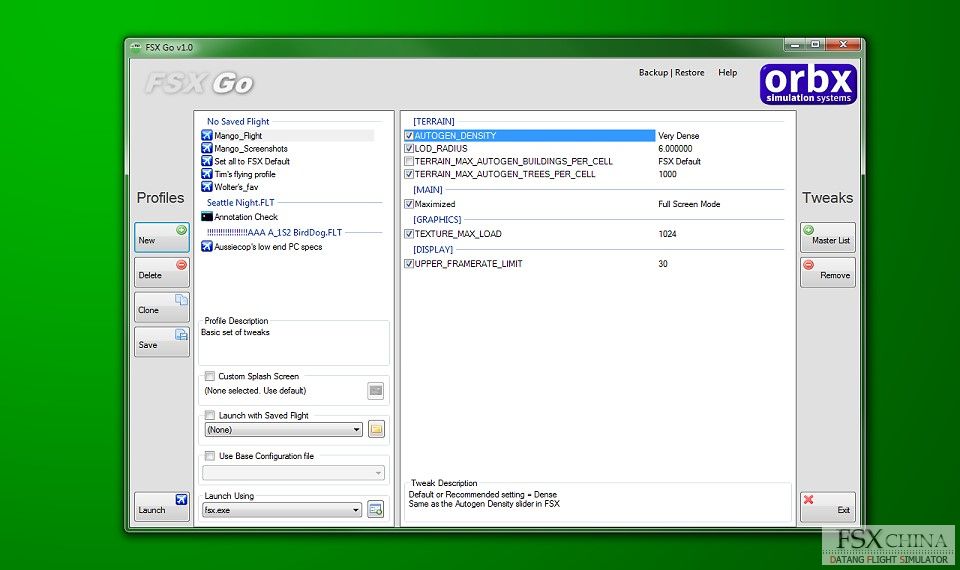Open the Backup menu link

[653, 72]
